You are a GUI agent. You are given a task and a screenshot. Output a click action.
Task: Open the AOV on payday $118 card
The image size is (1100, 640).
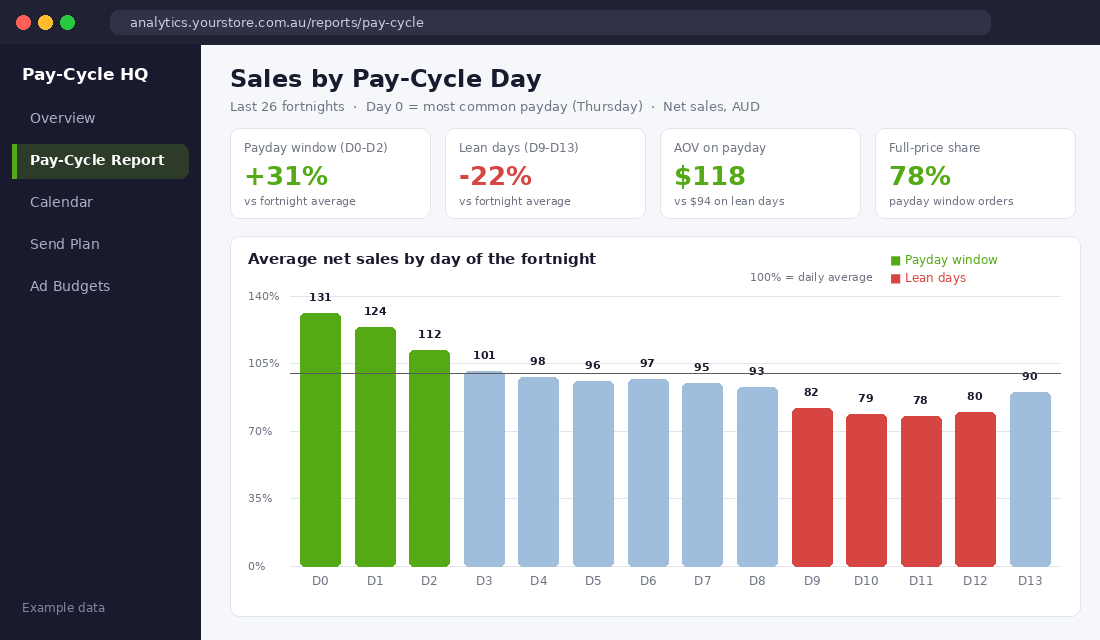[760, 173]
